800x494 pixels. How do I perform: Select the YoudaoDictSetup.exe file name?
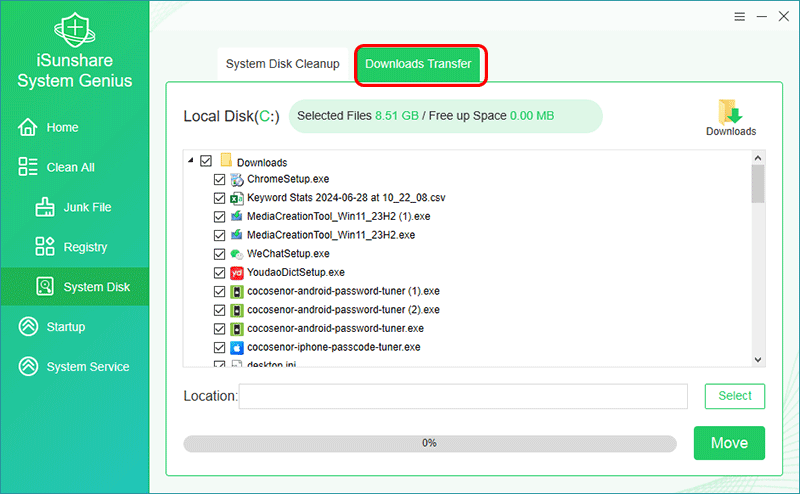[296, 272]
